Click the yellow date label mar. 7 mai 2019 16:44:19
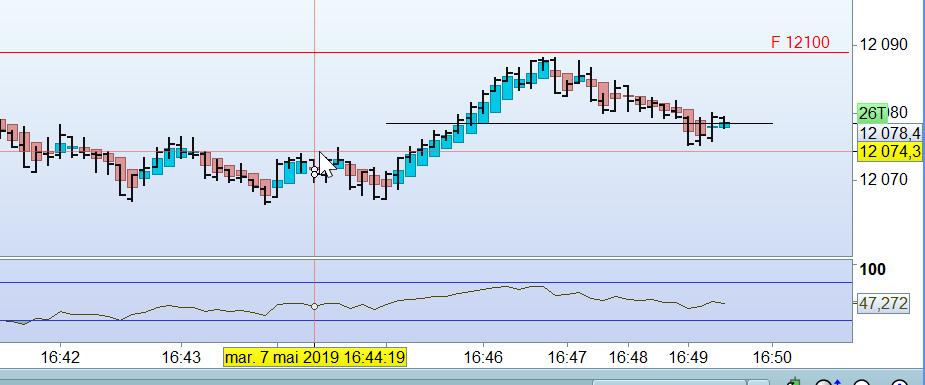Screen dimensions: 925x385 click(x=315, y=357)
